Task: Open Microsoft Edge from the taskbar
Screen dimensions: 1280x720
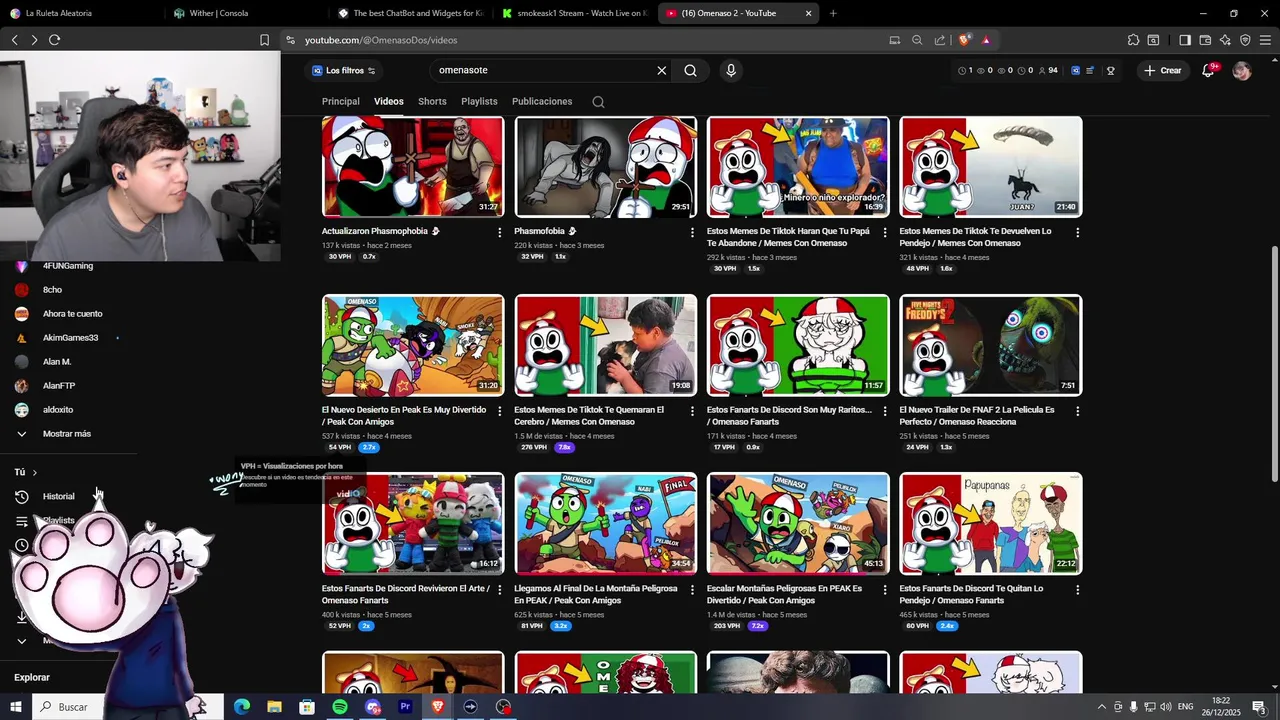Action: [x=242, y=707]
